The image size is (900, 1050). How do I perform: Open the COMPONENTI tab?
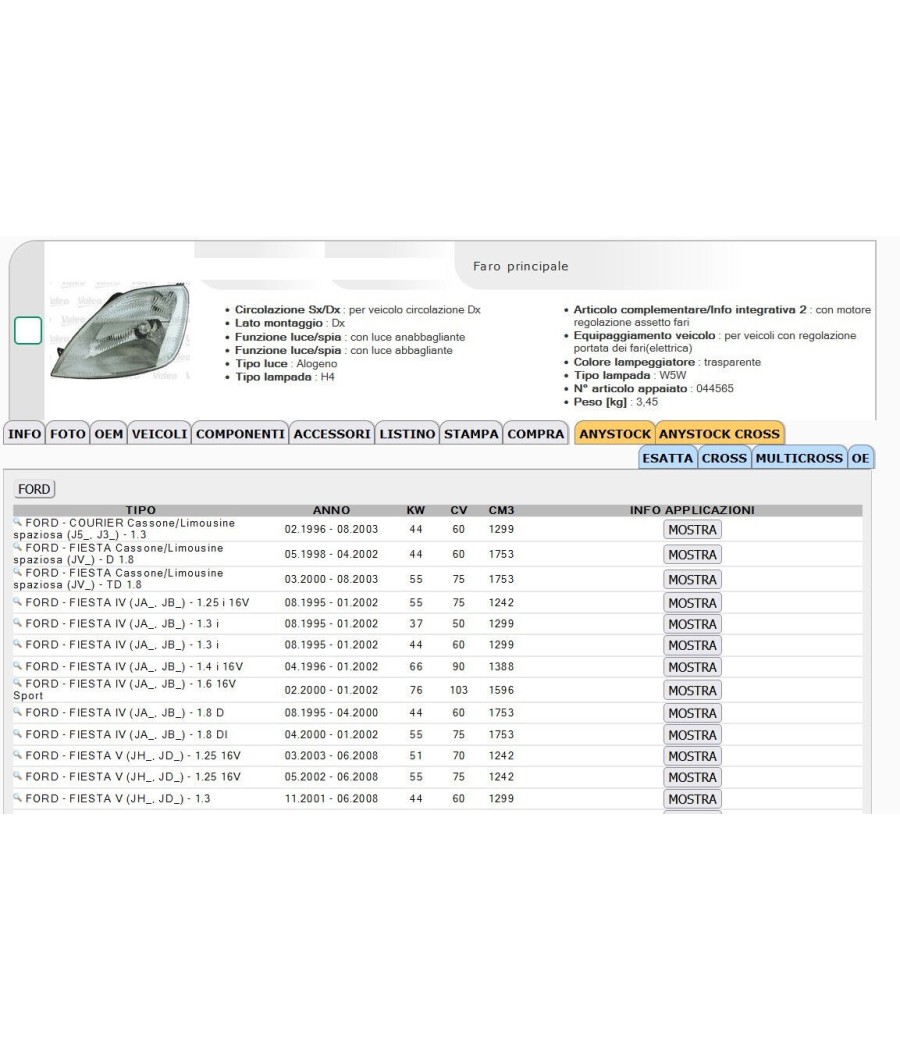(240, 434)
